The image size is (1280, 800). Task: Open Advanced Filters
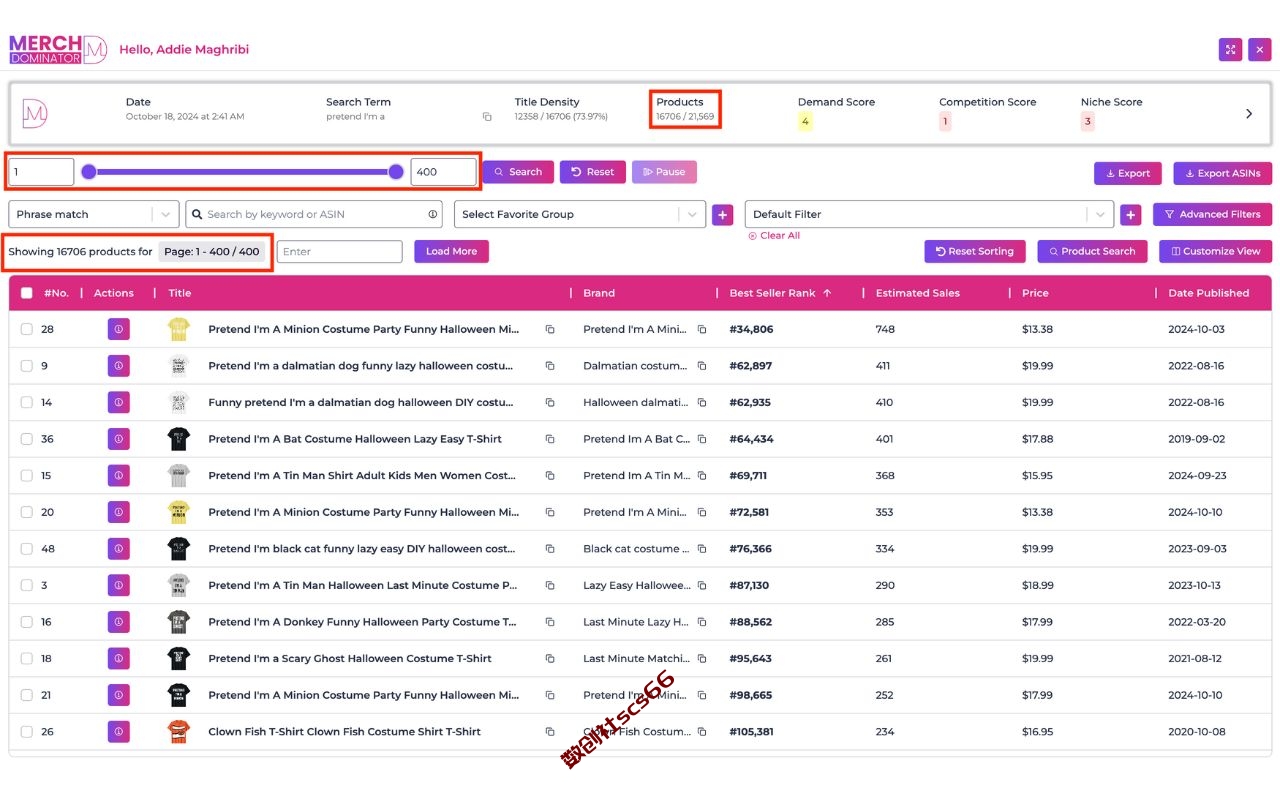(1212, 214)
